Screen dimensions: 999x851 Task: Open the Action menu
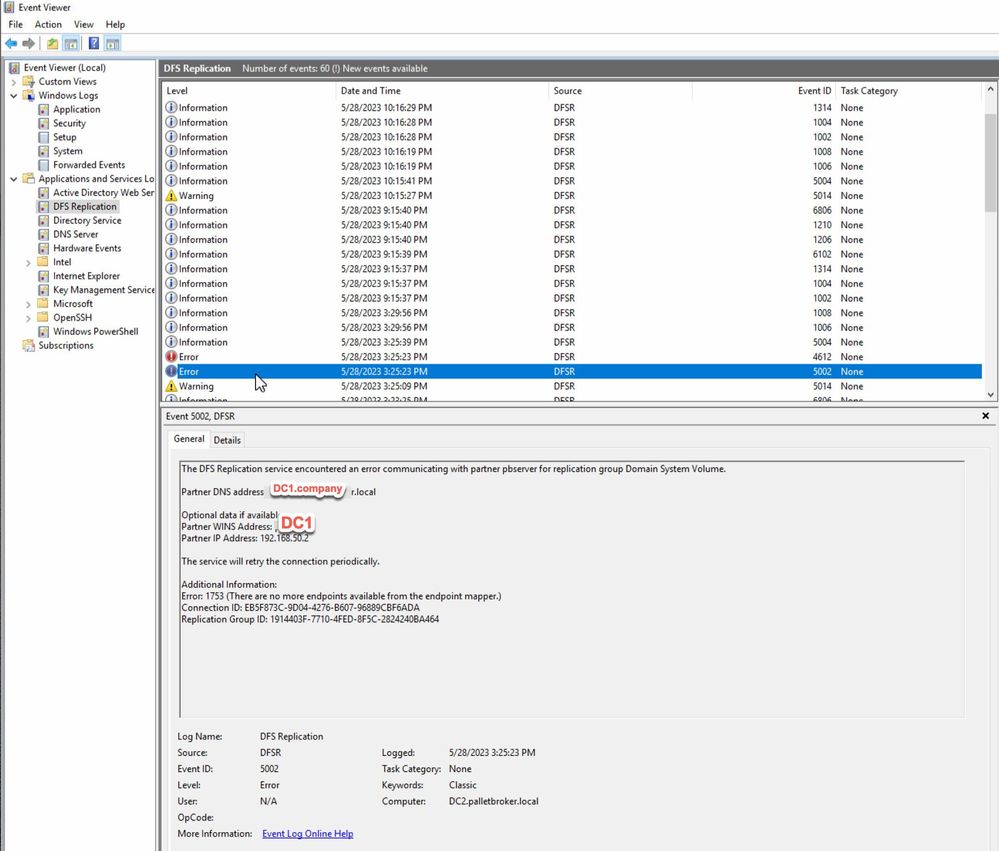coord(48,24)
